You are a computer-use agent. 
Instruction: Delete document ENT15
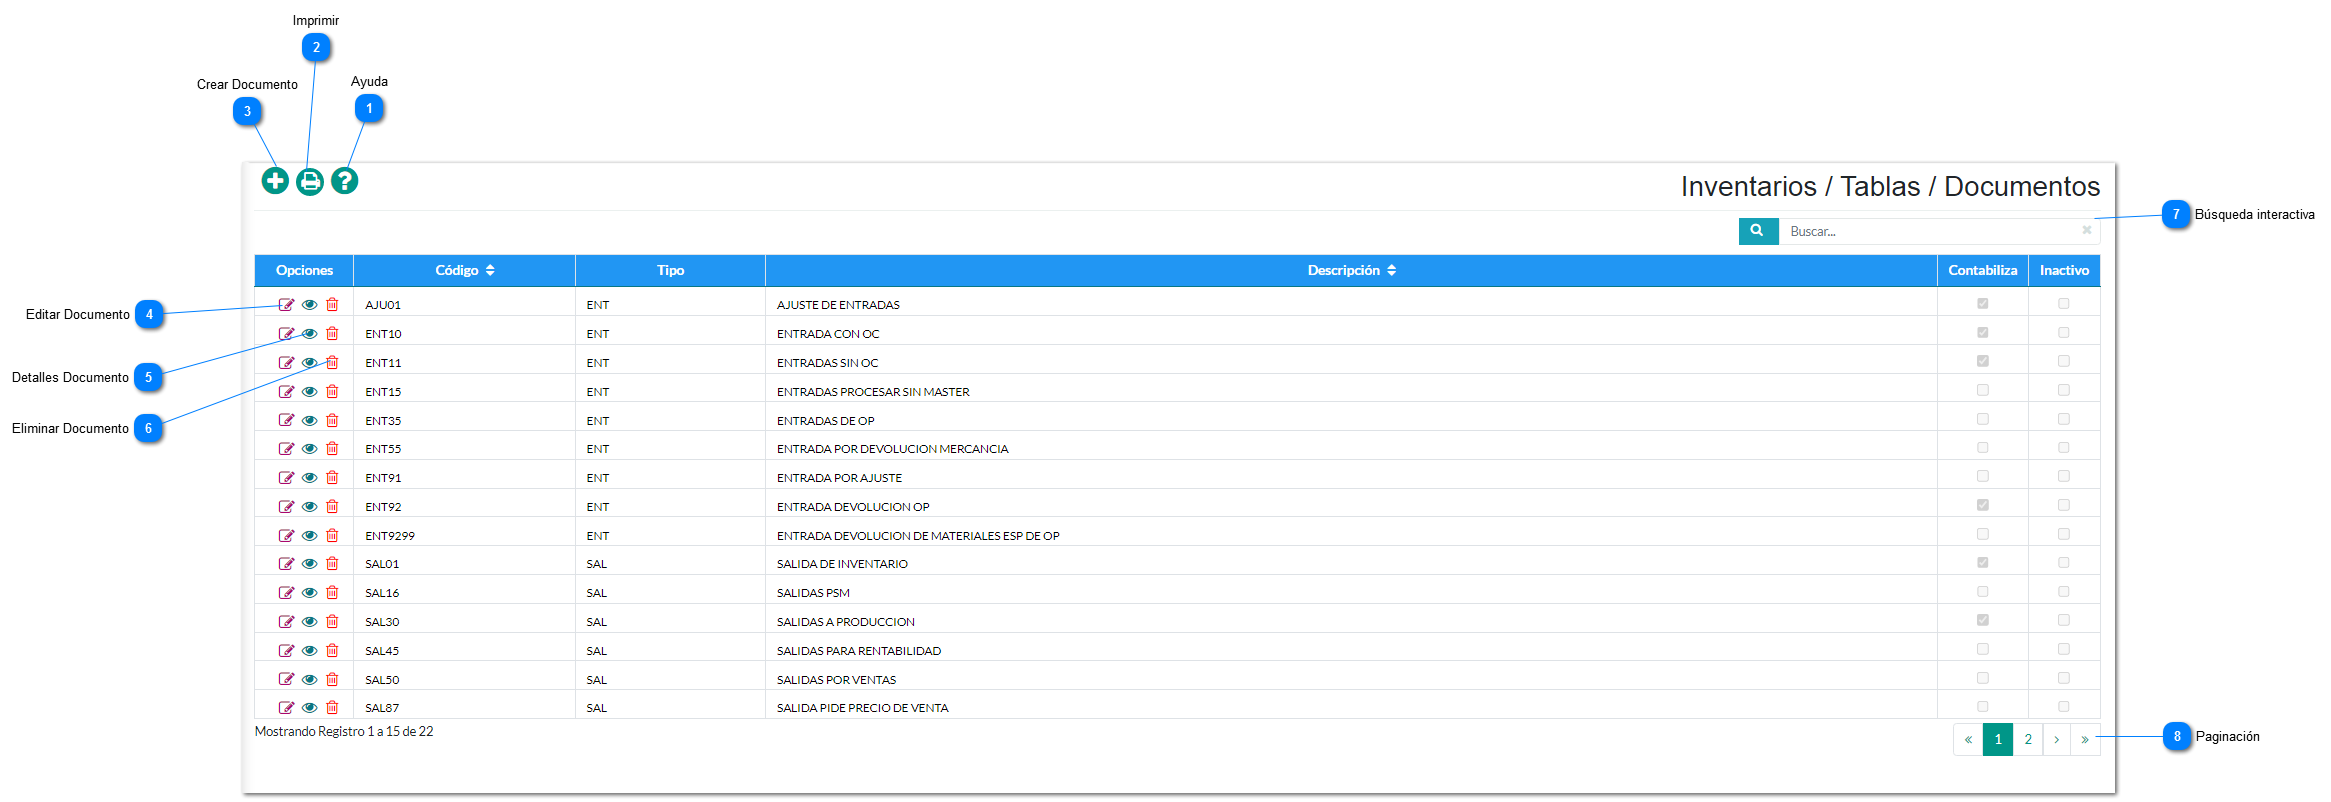click(x=333, y=392)
